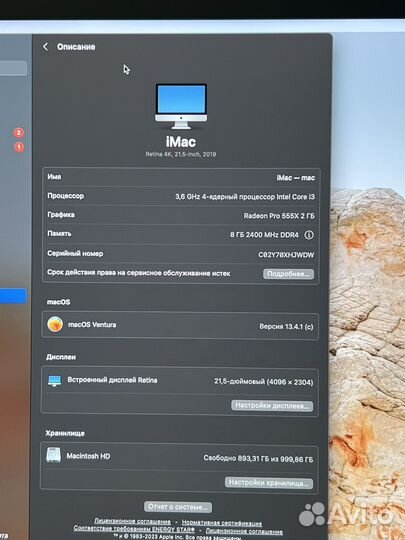Click Встроенный дисплей Retina label
This screenshot has height=540, width=405.
[112, 380]
